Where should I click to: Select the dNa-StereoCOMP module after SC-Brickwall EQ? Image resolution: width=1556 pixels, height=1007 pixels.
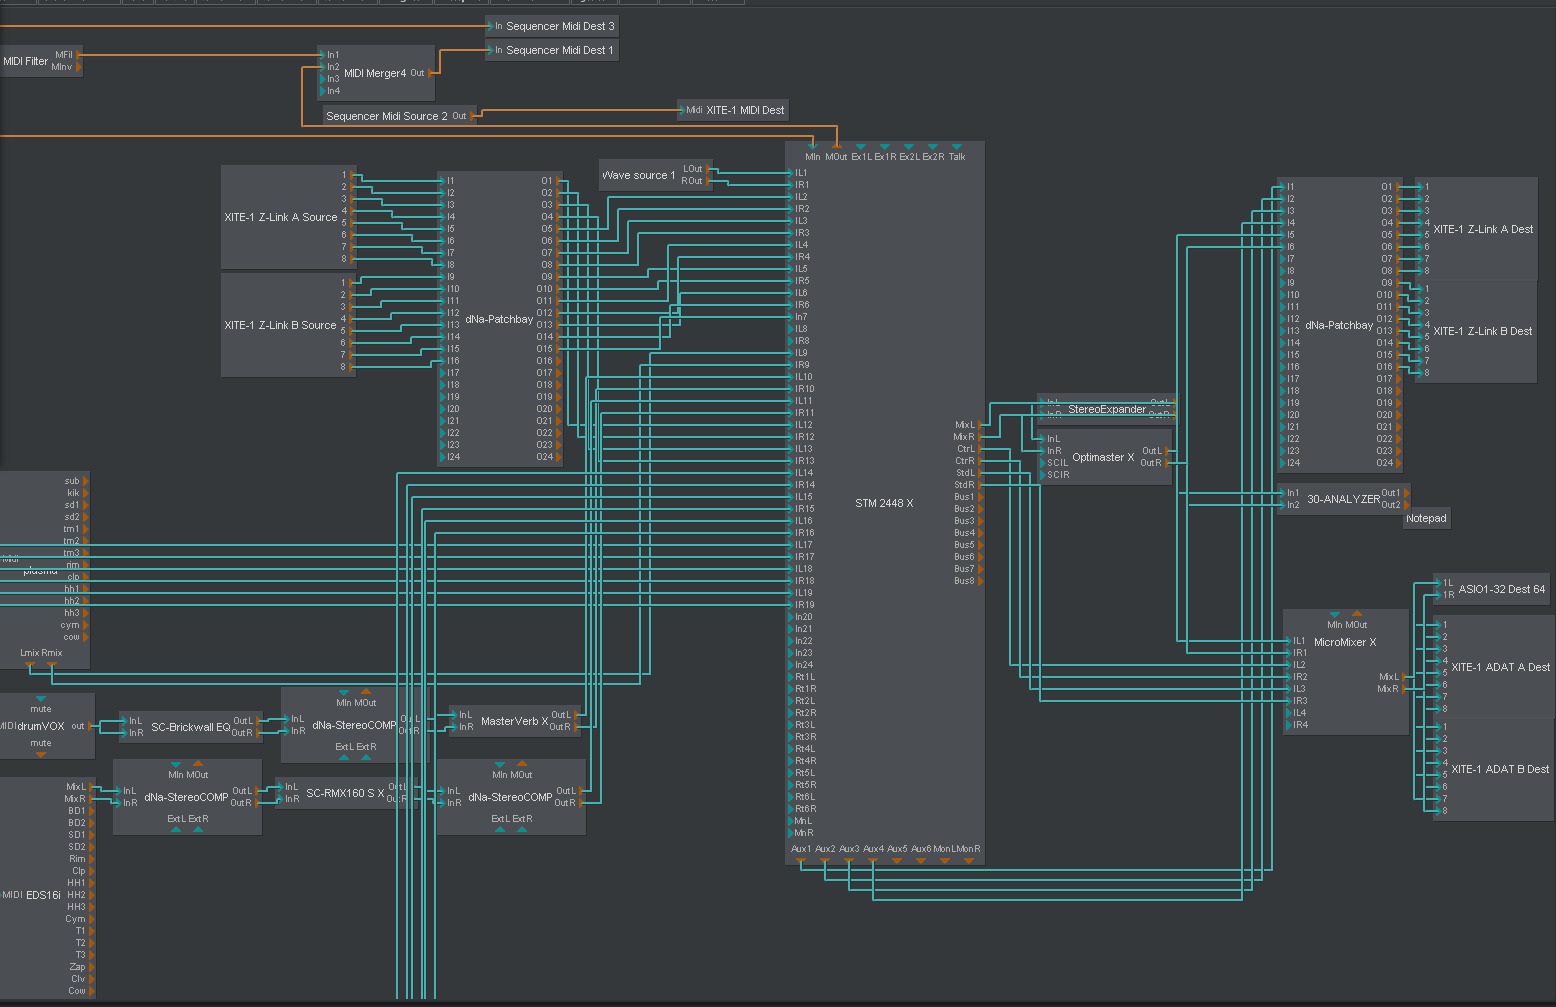pos(354,725)
